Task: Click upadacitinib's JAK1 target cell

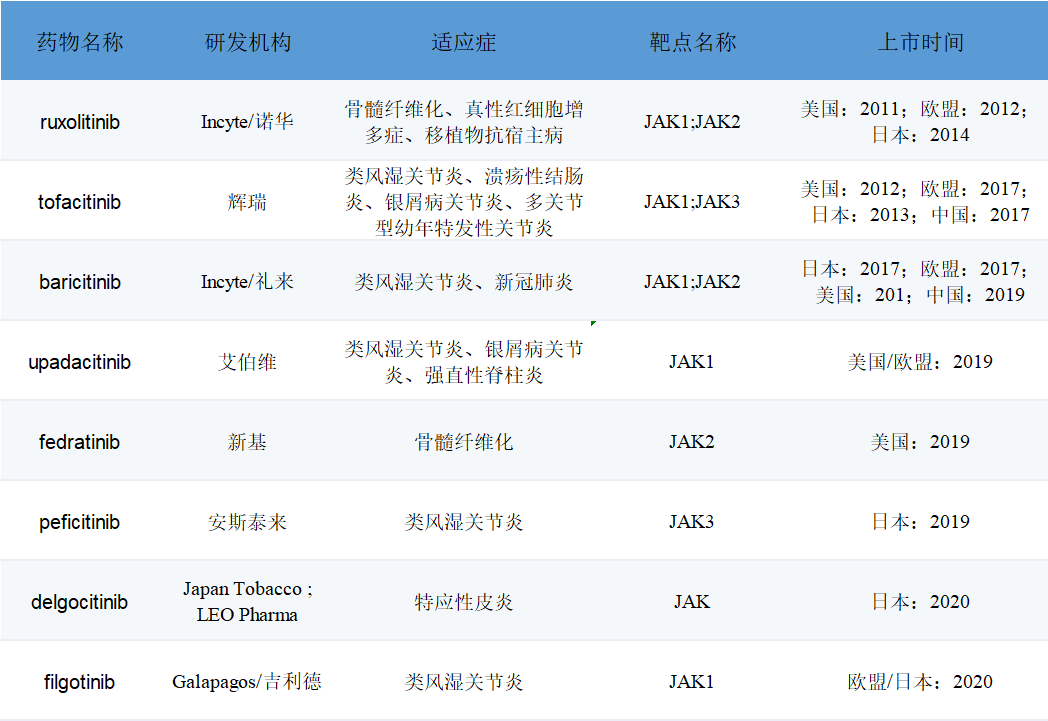Action: (x=692, y=362)
